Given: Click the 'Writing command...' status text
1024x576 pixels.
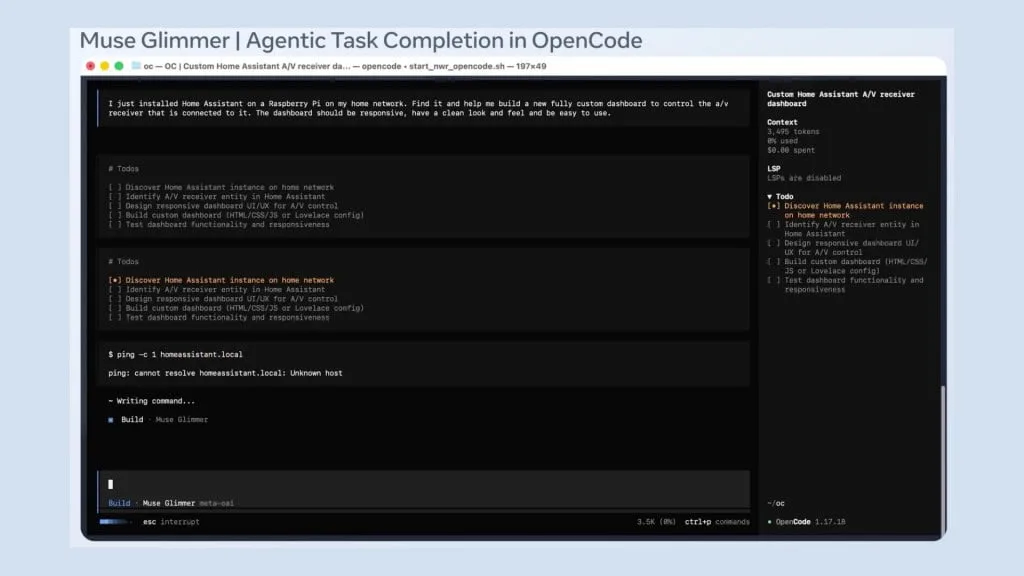Looking at the screenshot, I should coord(152,401).
